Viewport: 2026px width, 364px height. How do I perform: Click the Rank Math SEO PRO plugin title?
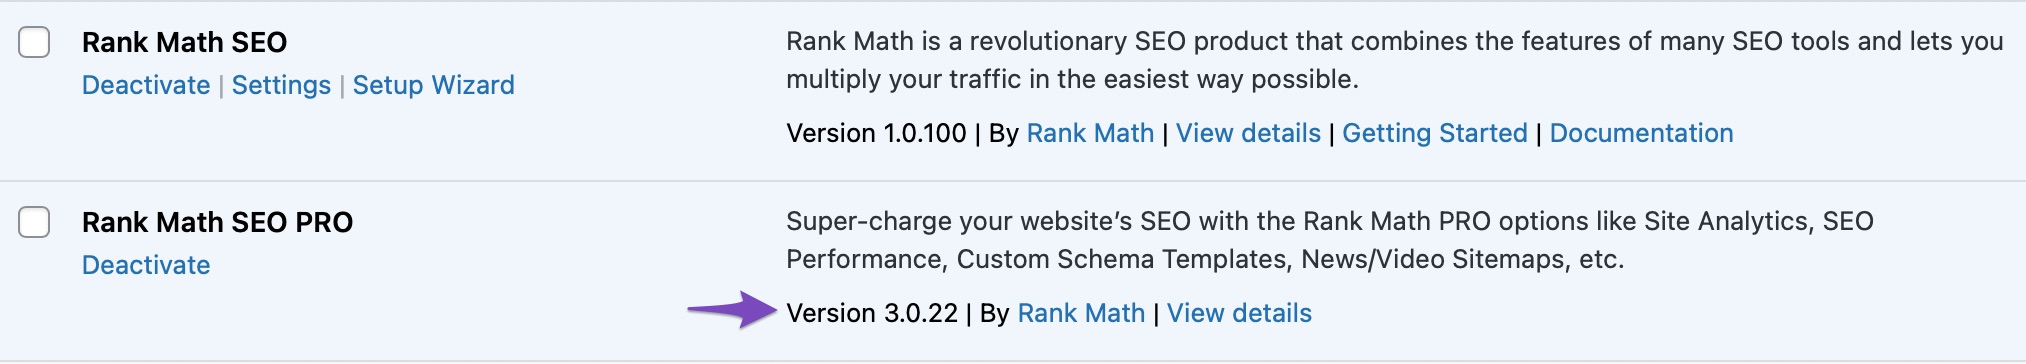(217, 222)
